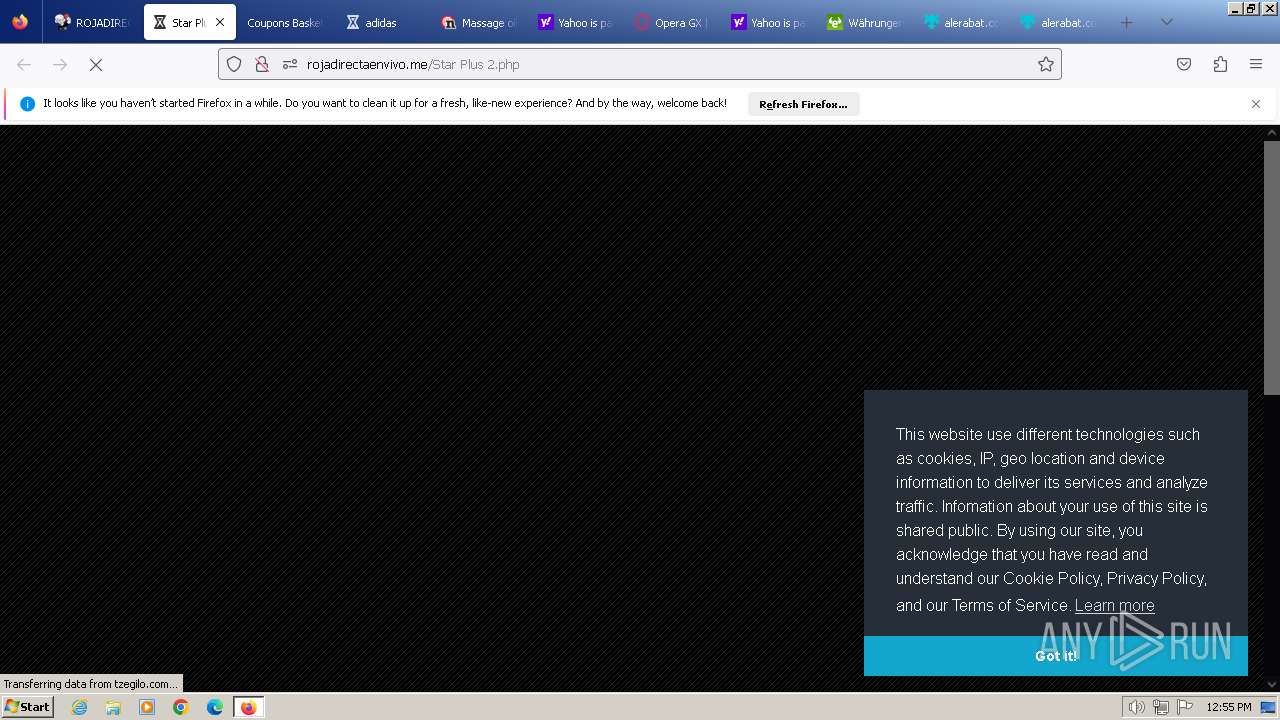1280x720 pixels.
Task: Open a new tab with plus button
Action: pos(1127,22)
